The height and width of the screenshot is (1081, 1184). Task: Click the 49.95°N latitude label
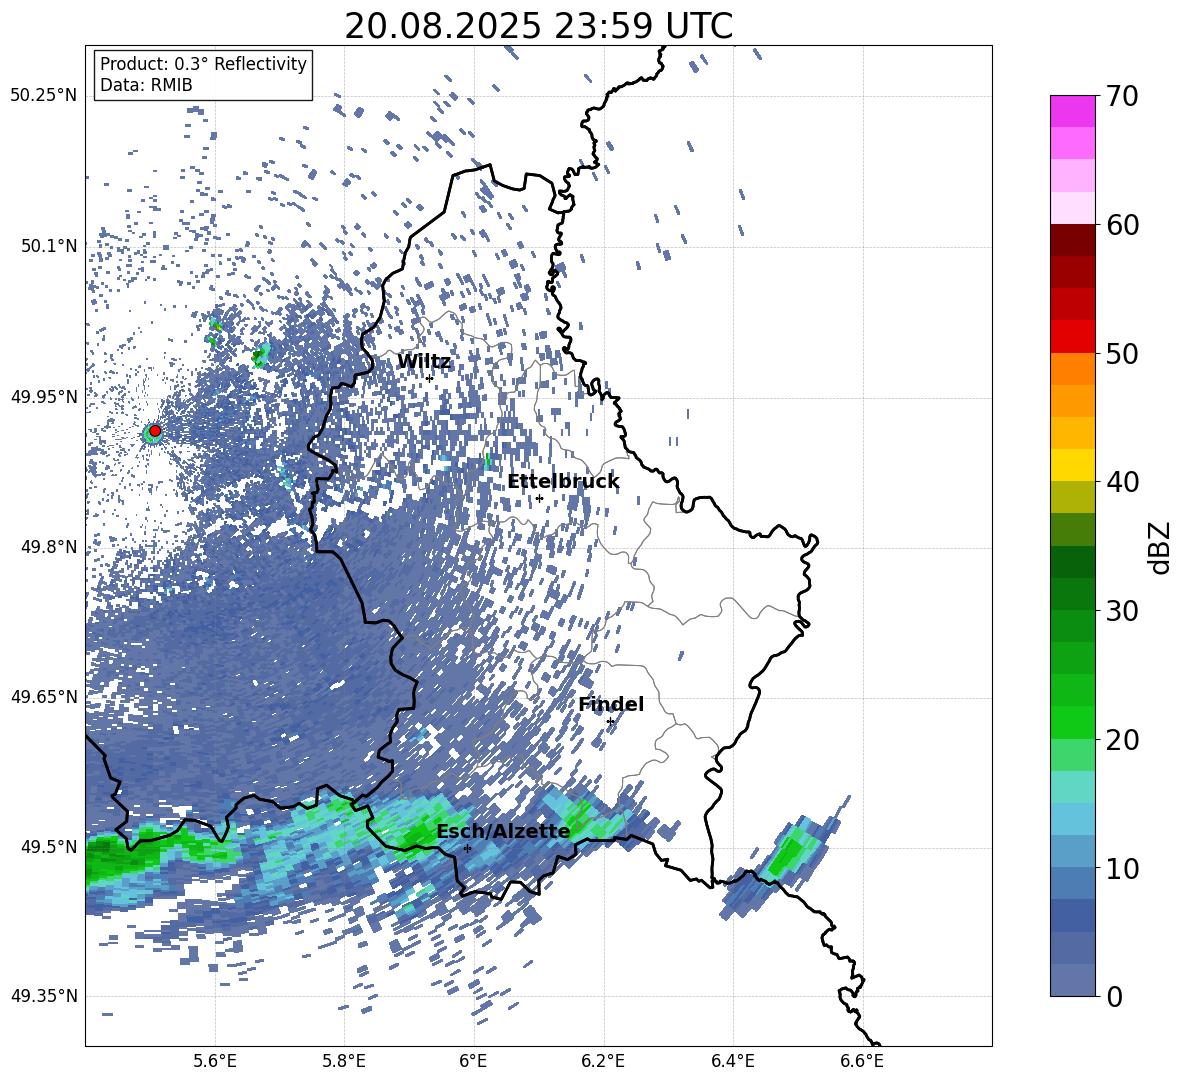click(44, 397)
